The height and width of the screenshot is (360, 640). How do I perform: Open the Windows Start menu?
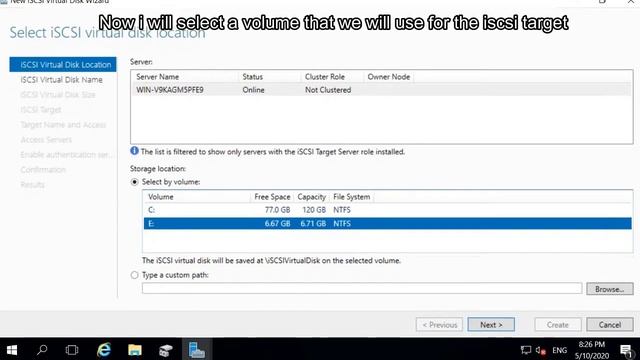12,350
